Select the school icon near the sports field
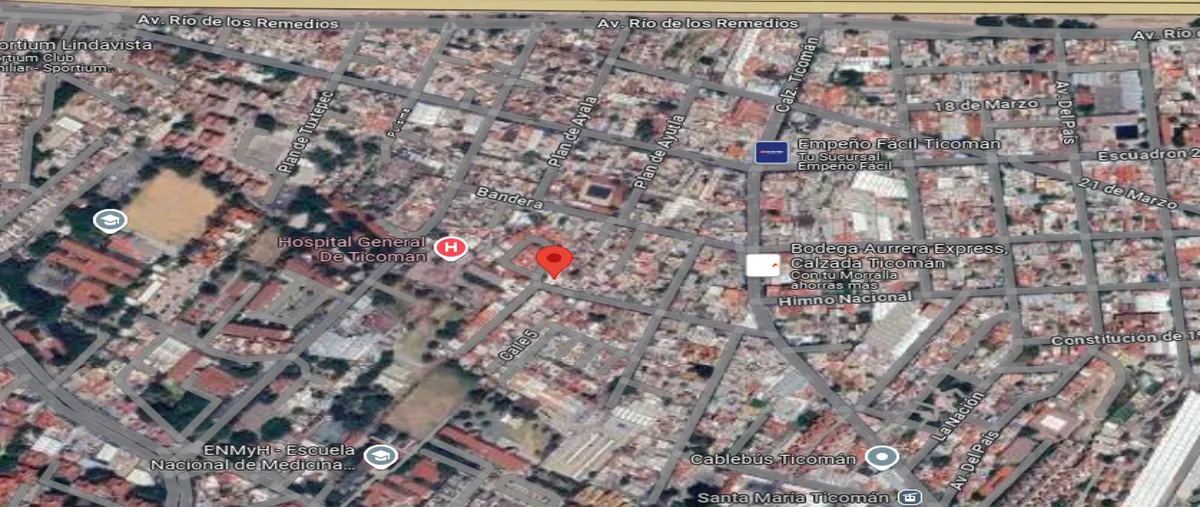Image resolution: width=1200 pixels, height=507 pixels. [109, 220]
